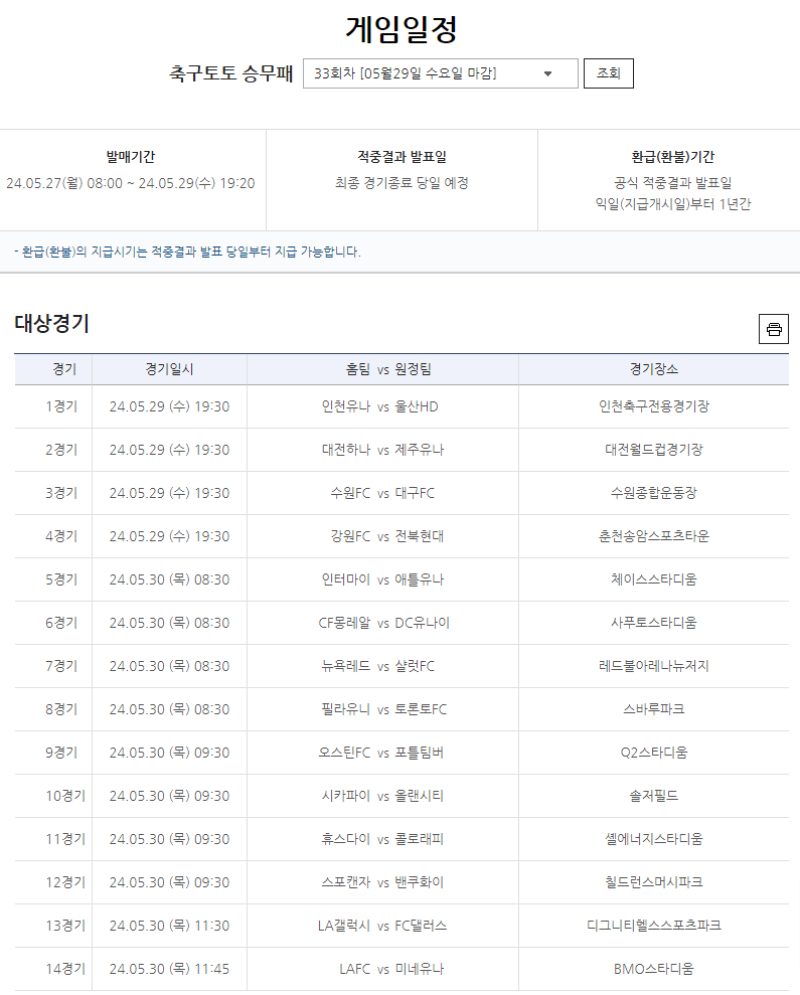The image size is (800, 995).
Task: Click 인천축구전용경기장 venue cell
Action: pos(654,407)
